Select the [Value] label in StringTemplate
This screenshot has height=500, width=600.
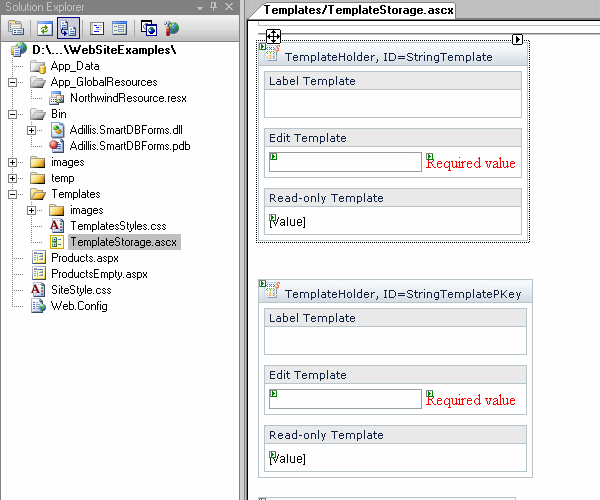click(x=287, y=221)
